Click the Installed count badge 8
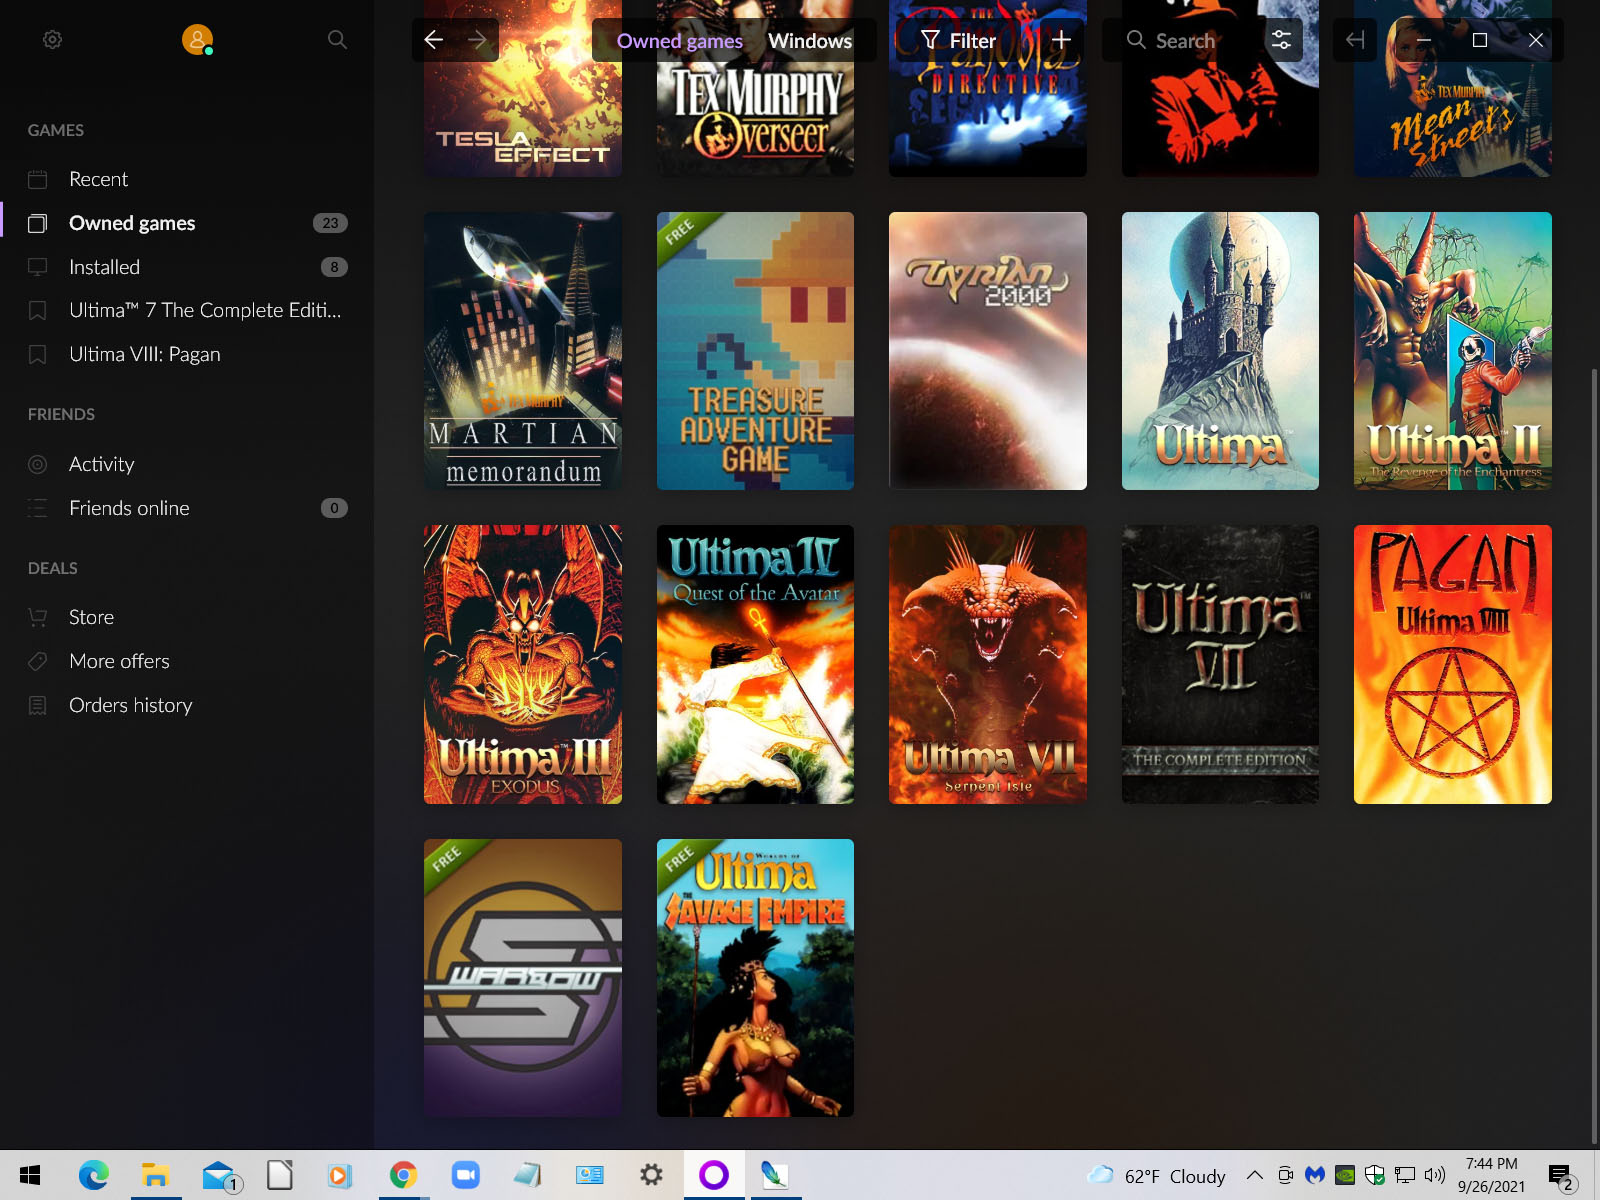1600x1200 pixels. (x=334, y=267)
